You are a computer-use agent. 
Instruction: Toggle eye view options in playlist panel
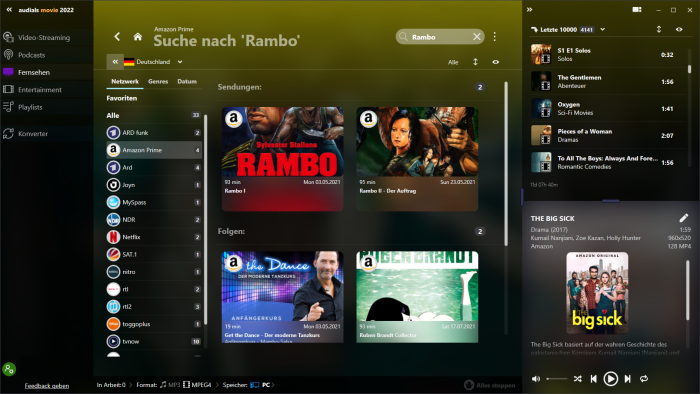point(679,29)
